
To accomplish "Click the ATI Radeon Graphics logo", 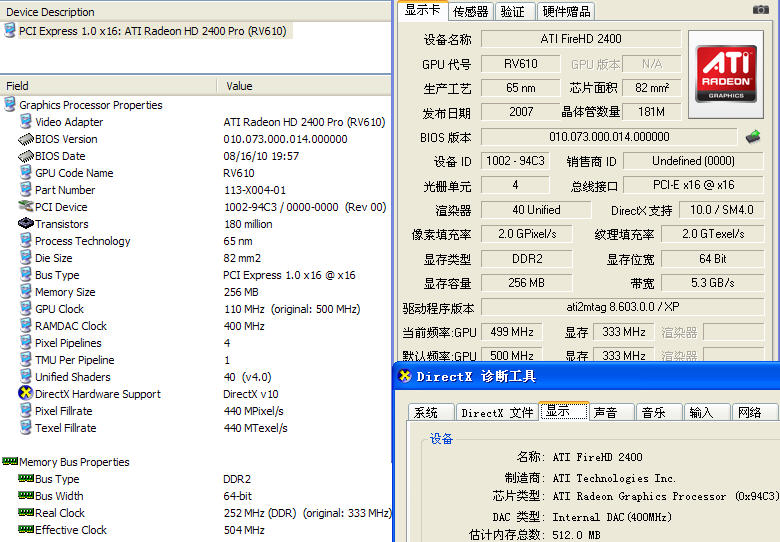I will click(726, 74).
